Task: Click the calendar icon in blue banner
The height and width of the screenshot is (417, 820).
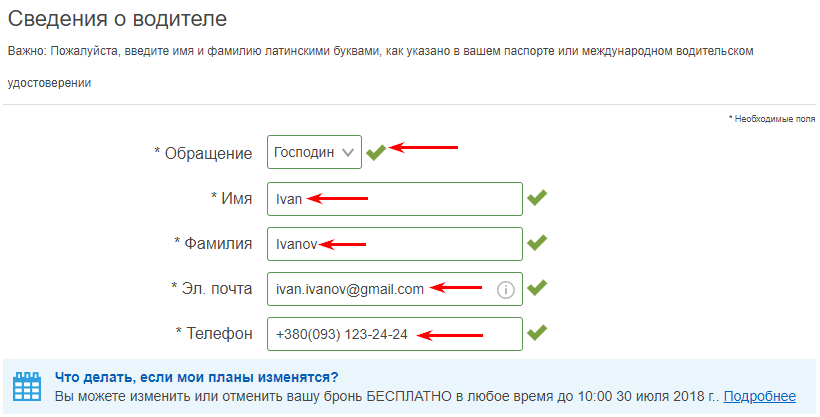Action: [26, 387]
